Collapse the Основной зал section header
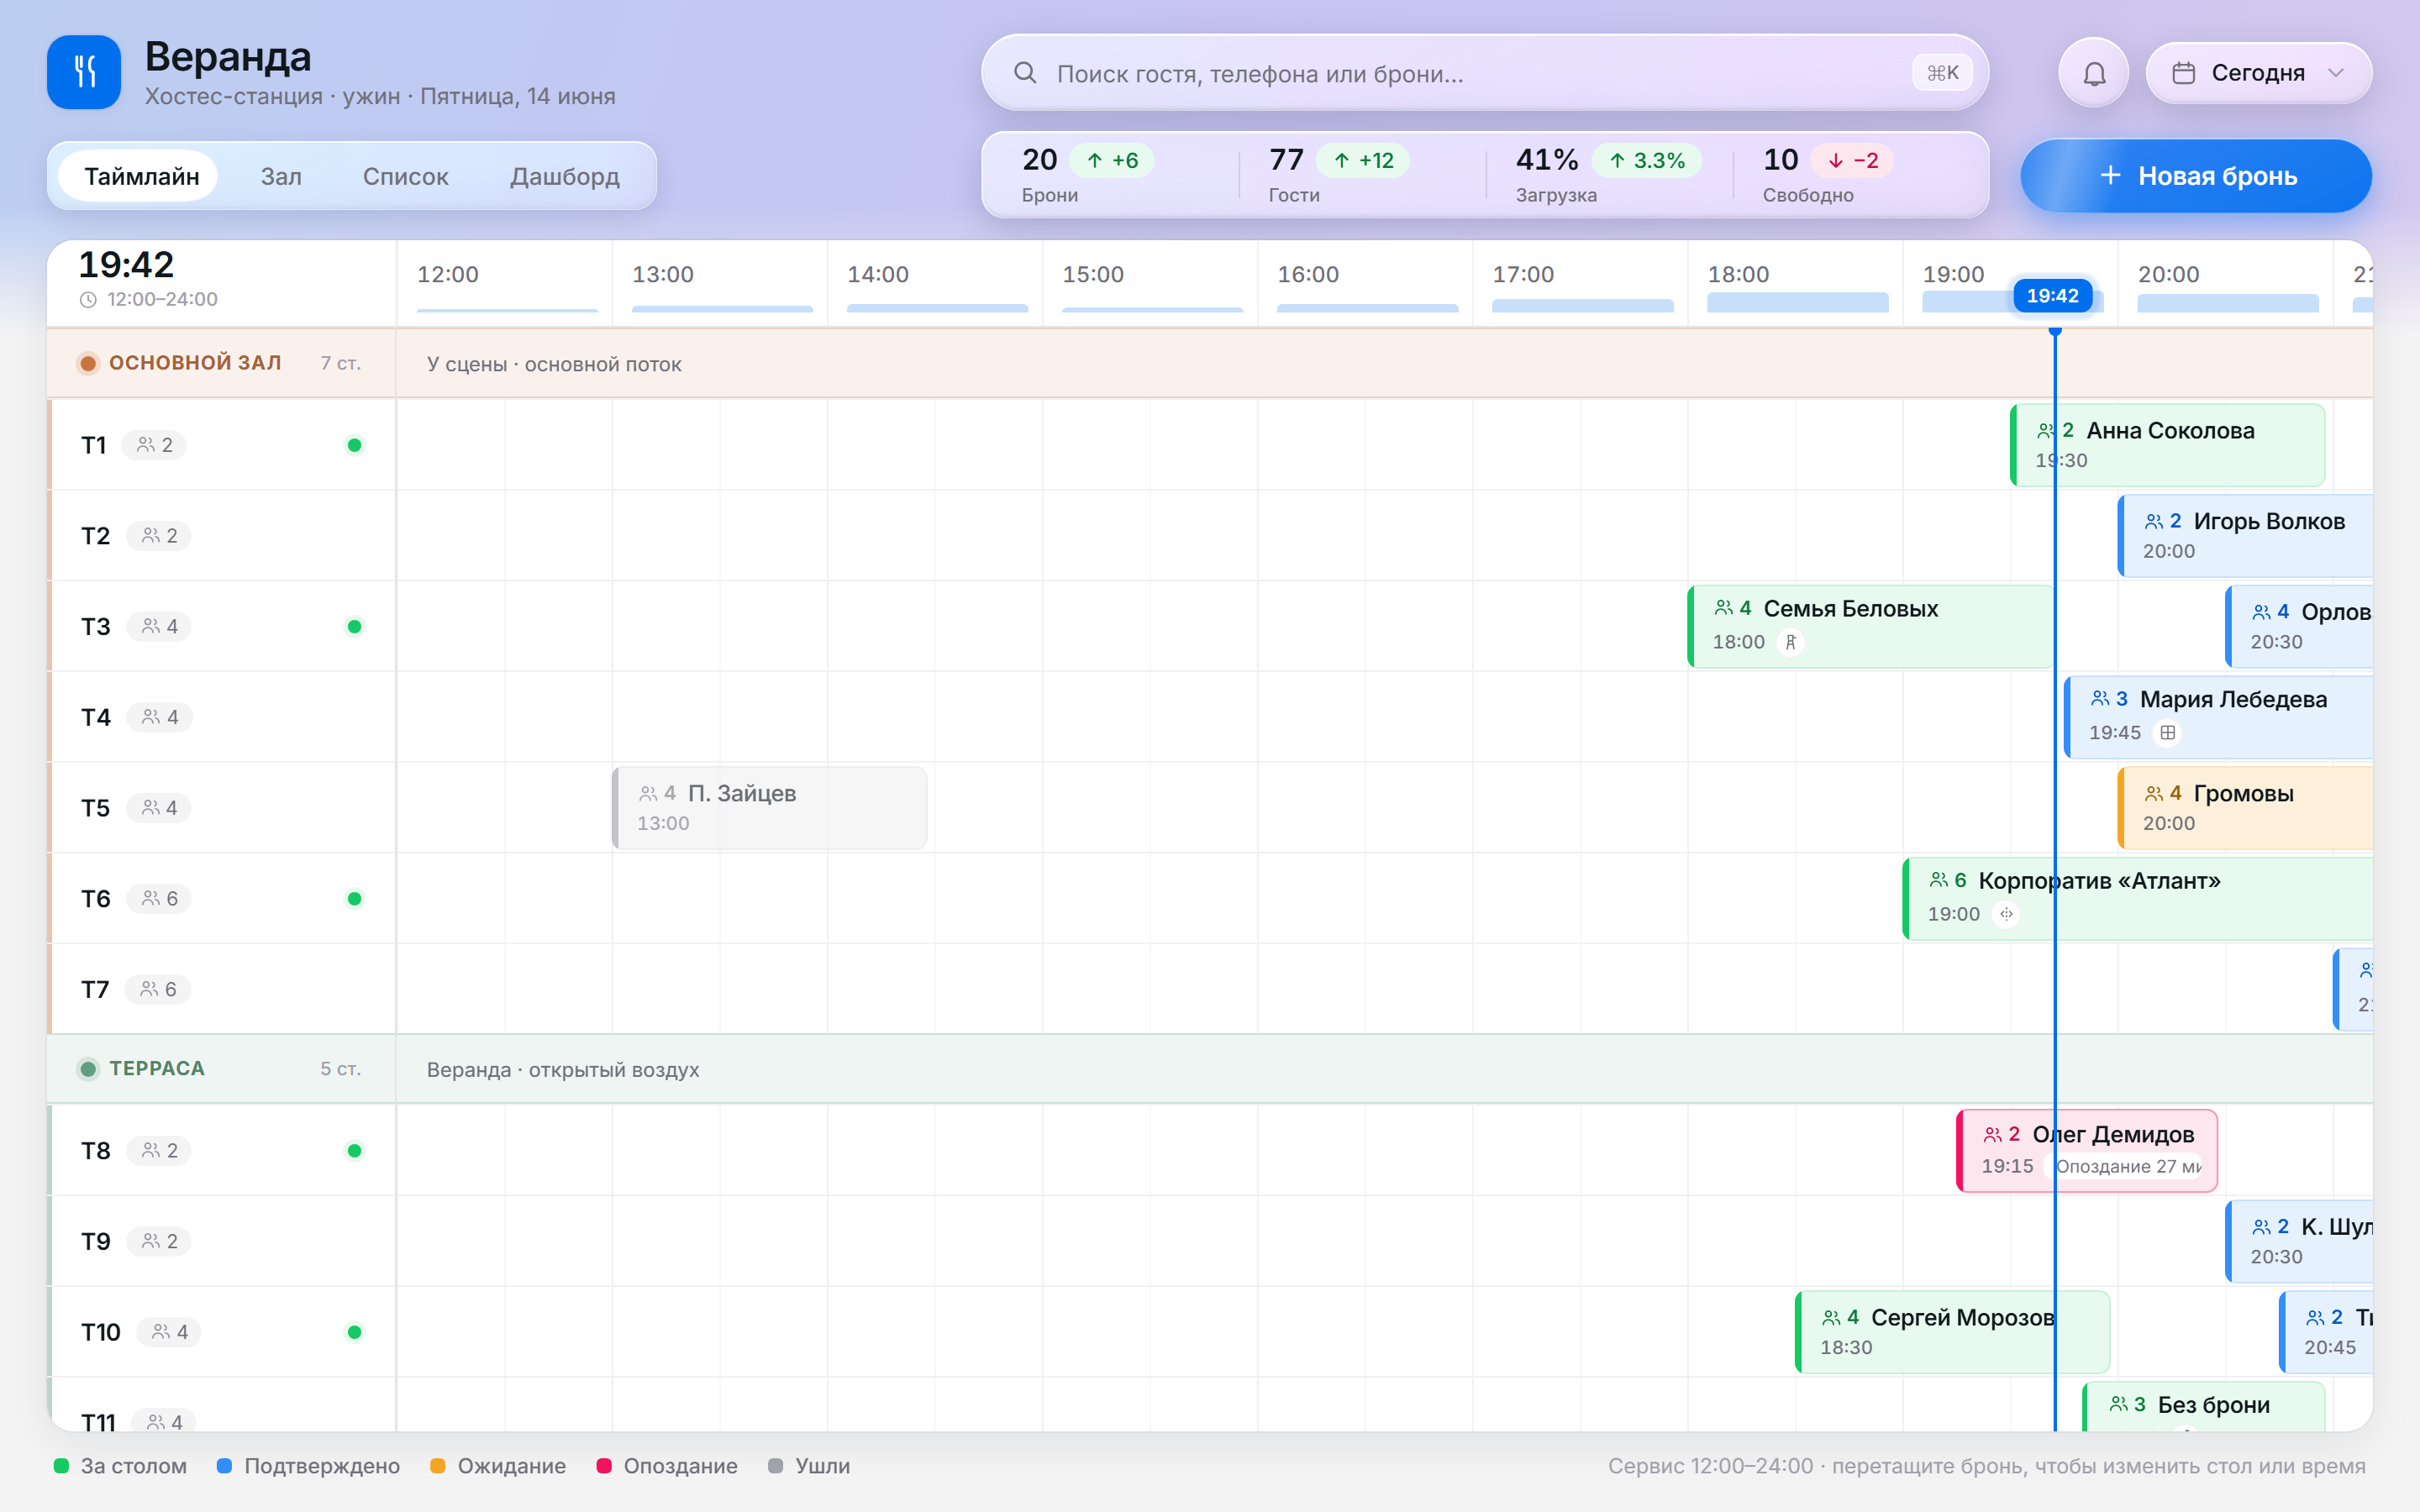Viewport: 2420px width, 1512px height. tap(221, 363)
